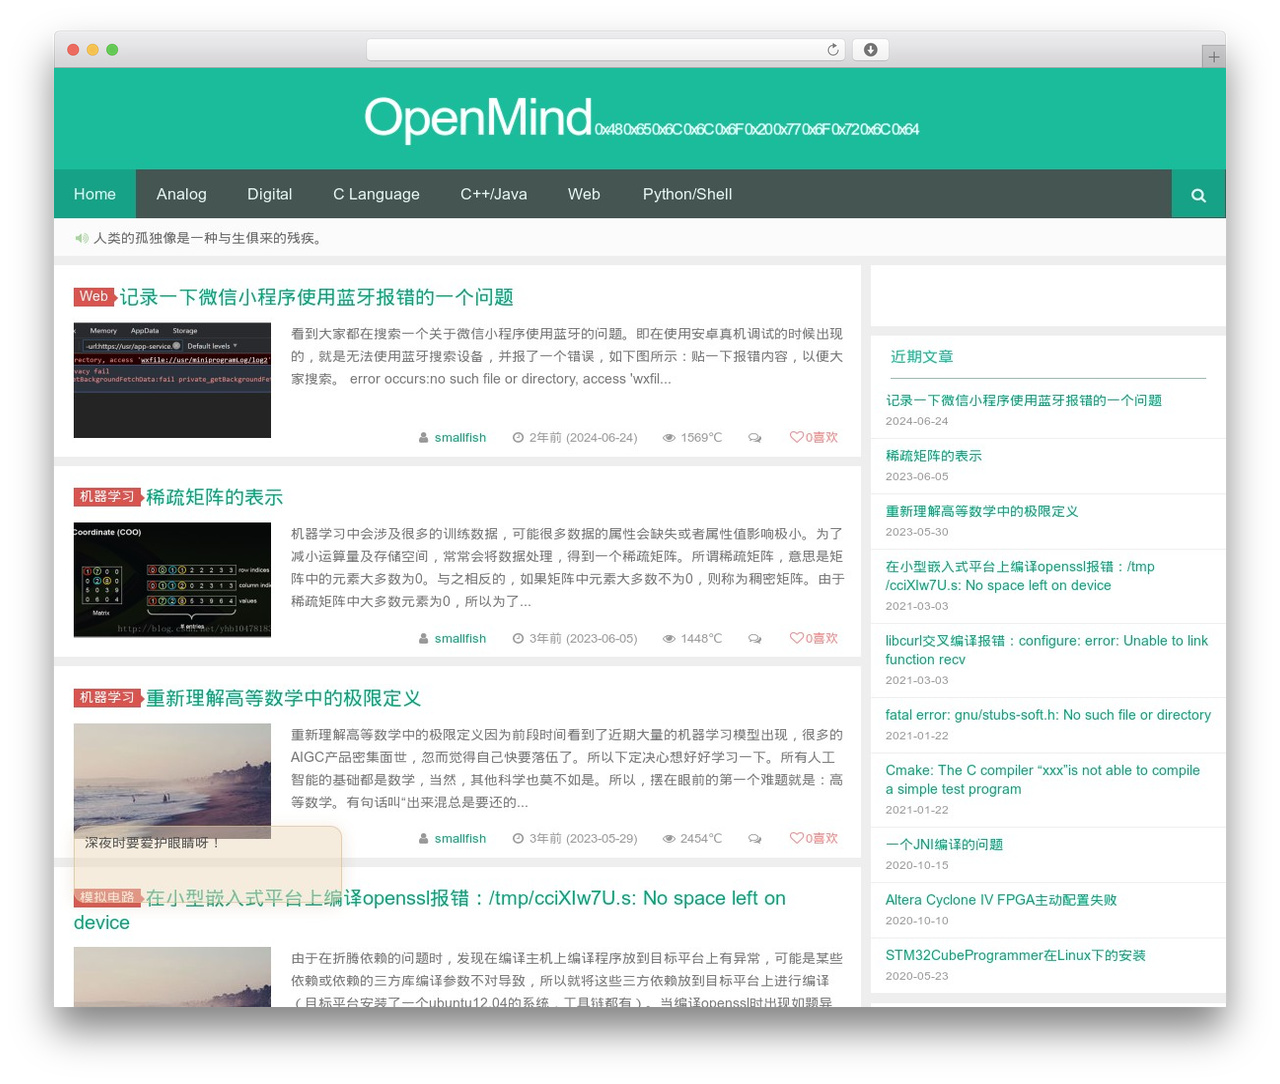Screen dimensions: 1280x1084
Task: Open sidebar link about libcurl cross-compile error
Action: click(x=1046, y=650)
